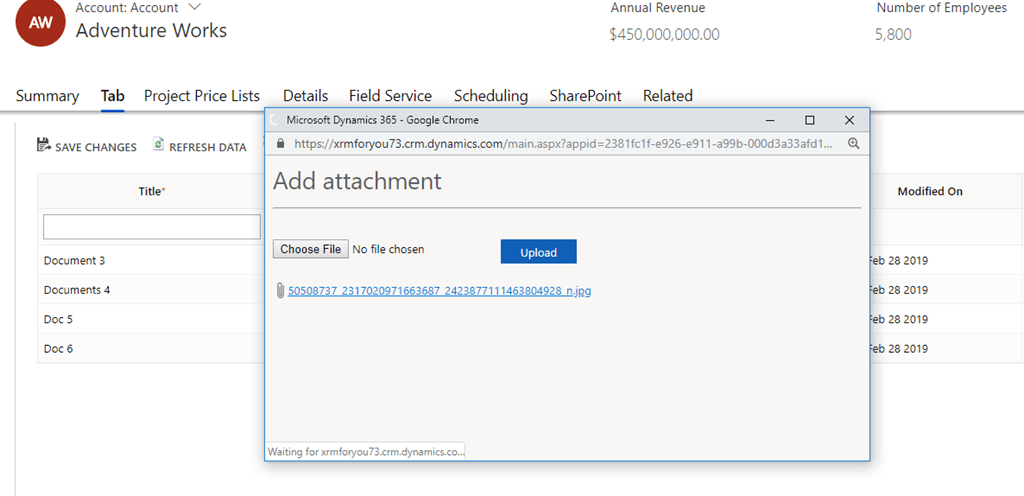Click REFRESH DATA in grid toolbar
The height and width of the screenshot is (496, 1024).
point(200,147)
